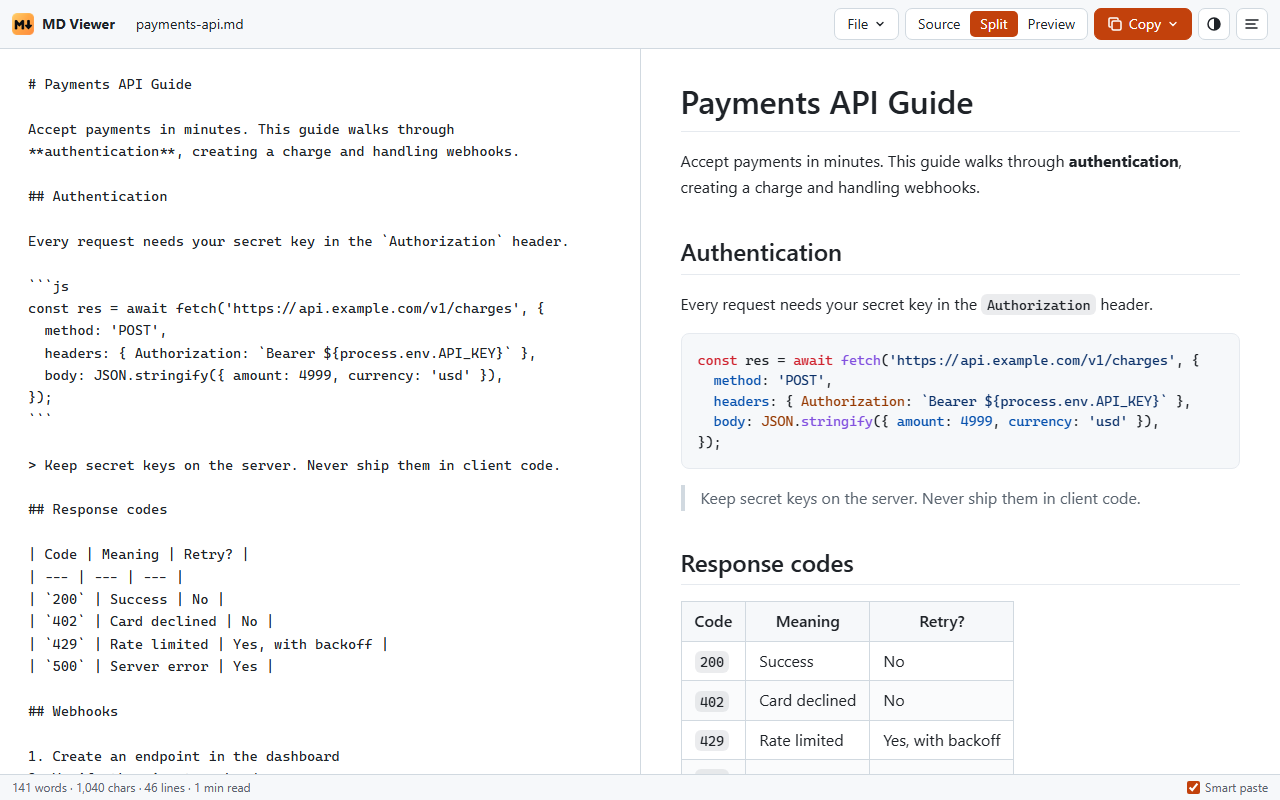Click the rendered 'Payments API Guide' heading
1280x800 pixels.
pyautogui.click(x=827, y=103)
